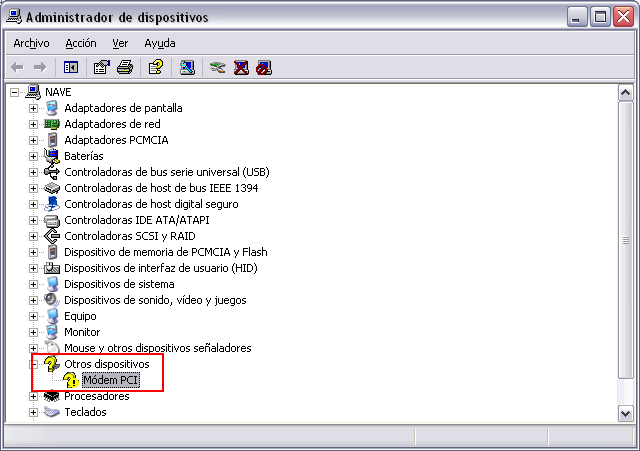Image resolution: width=640 pixels, height=451 pixels.
Task: Click the Adaptadores de red card icon
Action: pyautogui.click(x=52, y=124)
